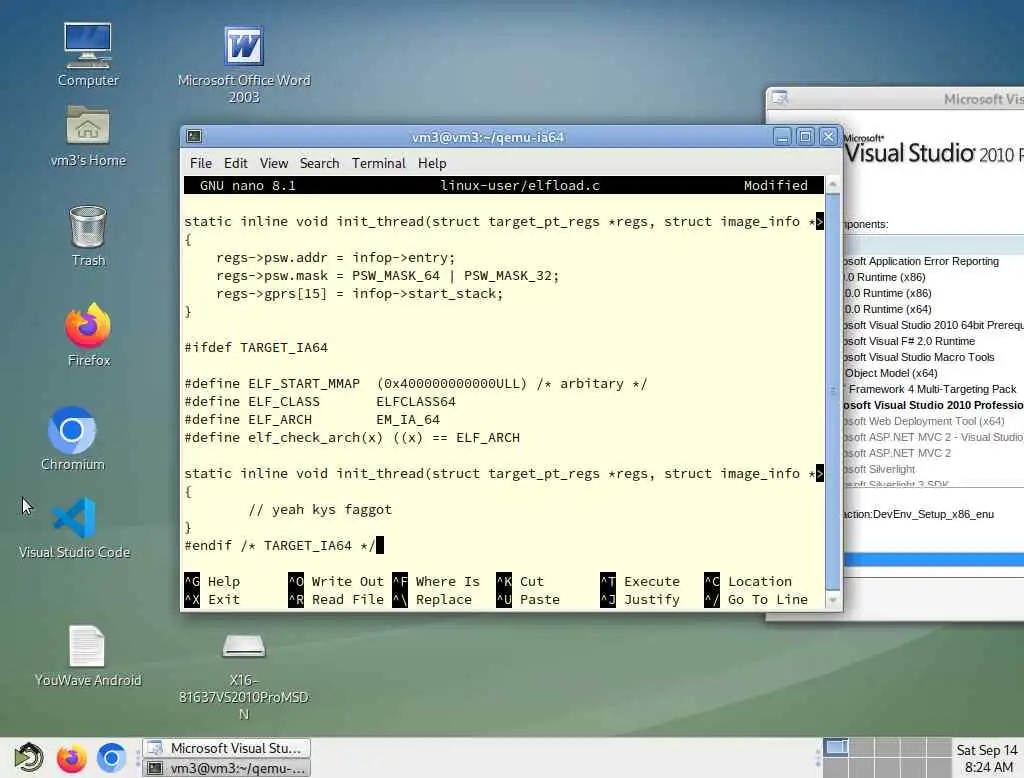
Task: Click '^K Cut' in nano shortcut bar
Action: [520, 581]
